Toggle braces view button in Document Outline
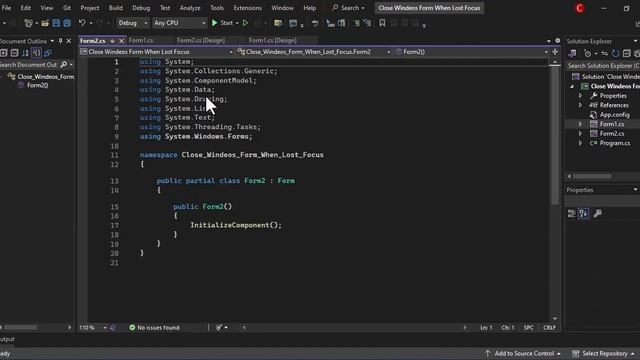 pyautogui.click(x=36, y=53)
